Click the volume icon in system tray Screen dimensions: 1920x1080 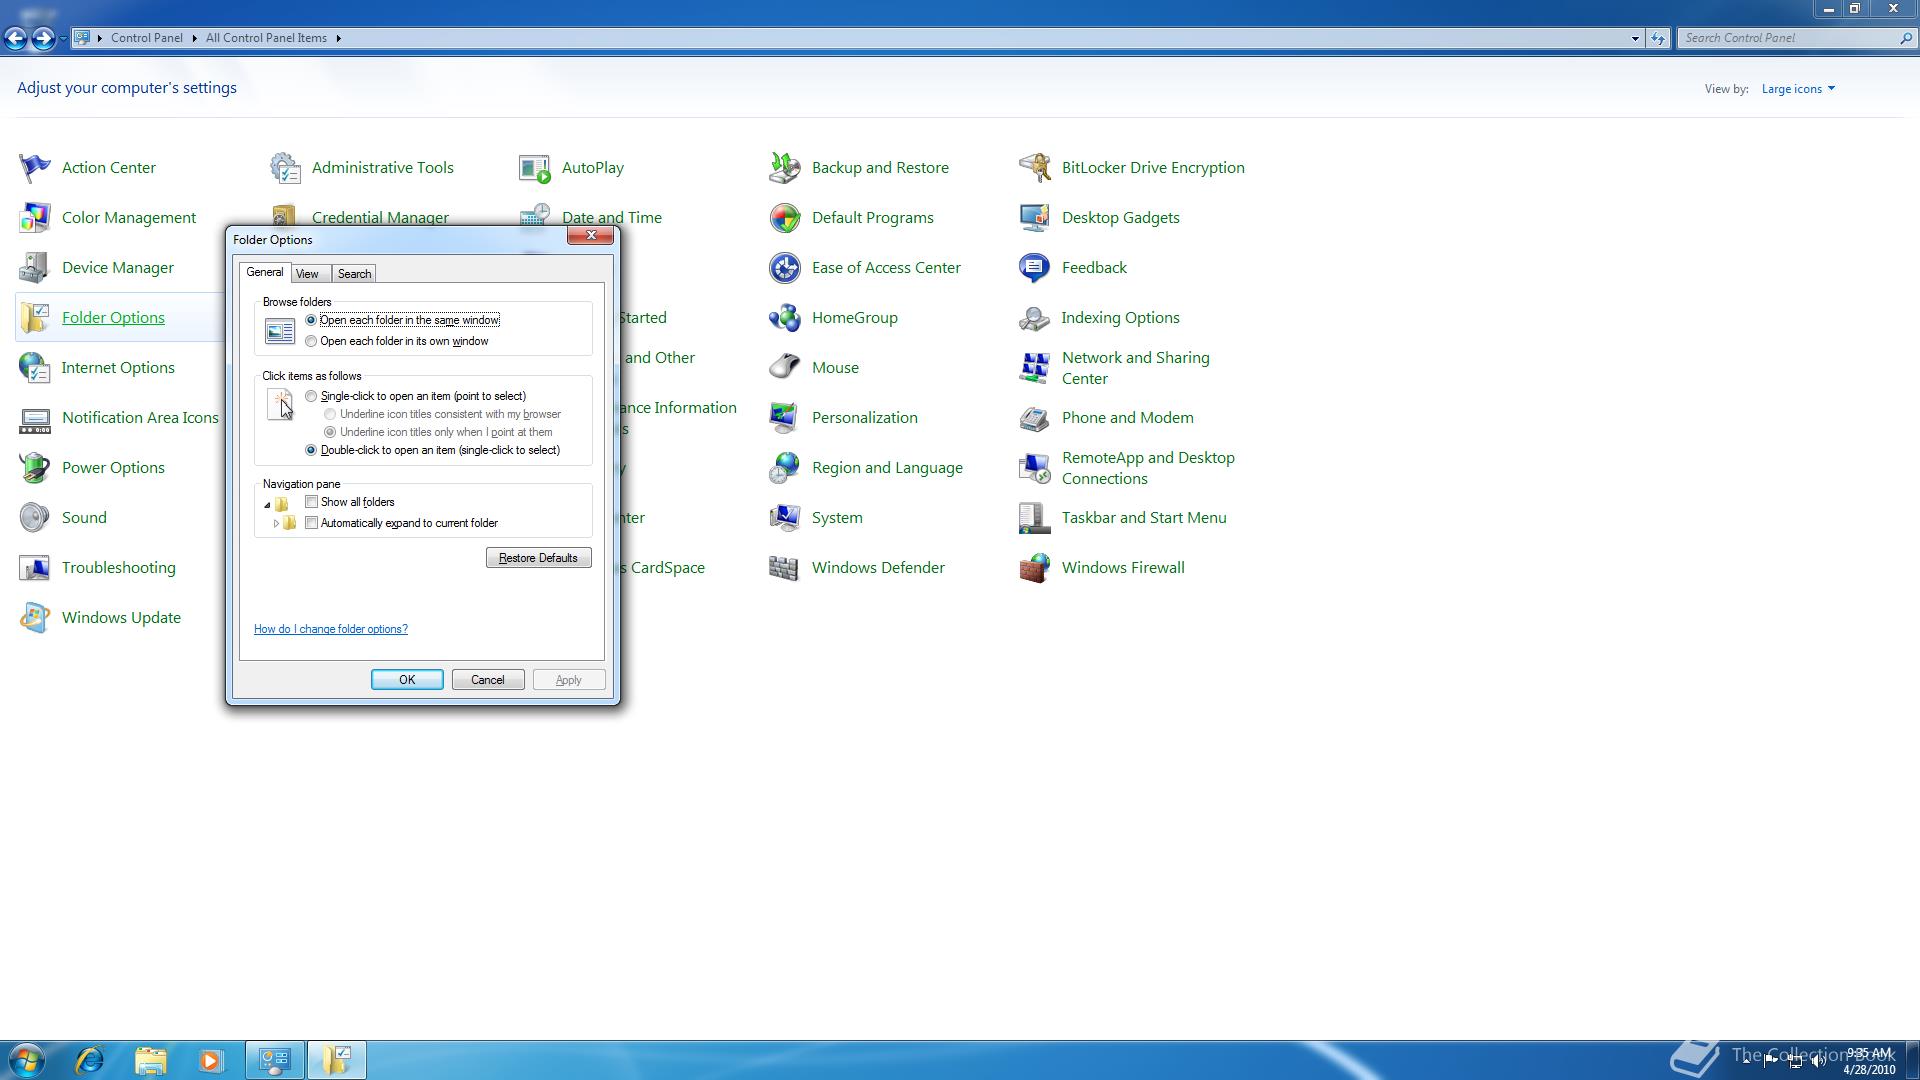(x=1818, y=1061)
